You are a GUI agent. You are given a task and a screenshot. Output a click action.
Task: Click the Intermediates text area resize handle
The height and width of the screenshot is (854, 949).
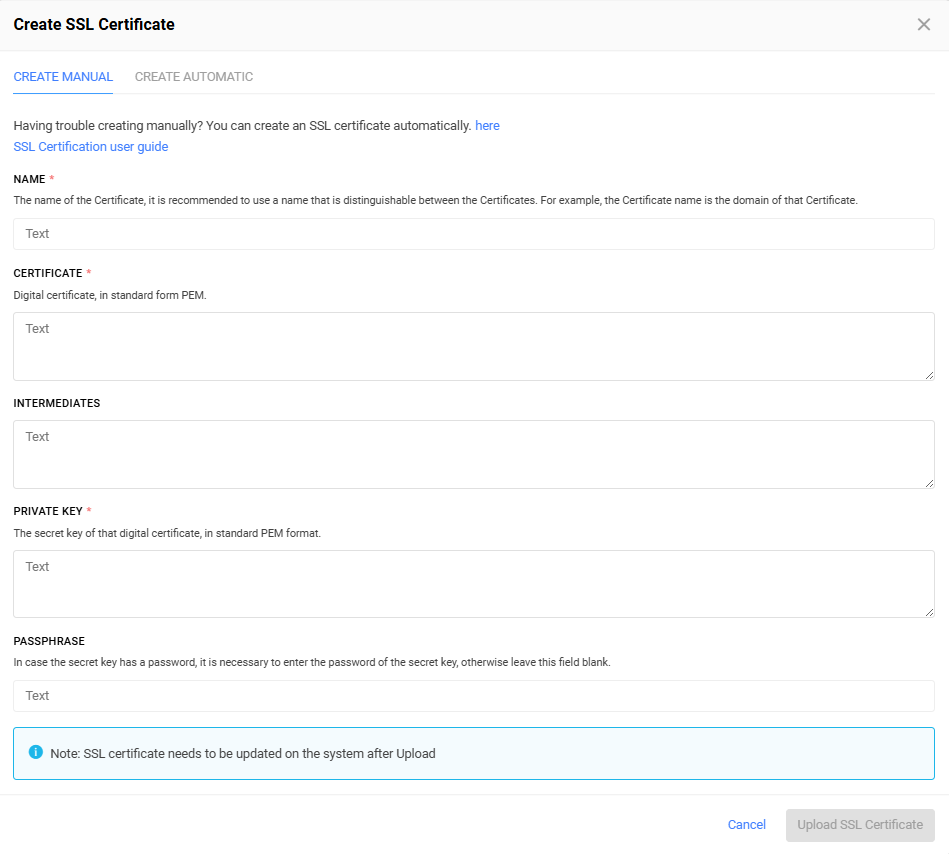pos(929,483)
